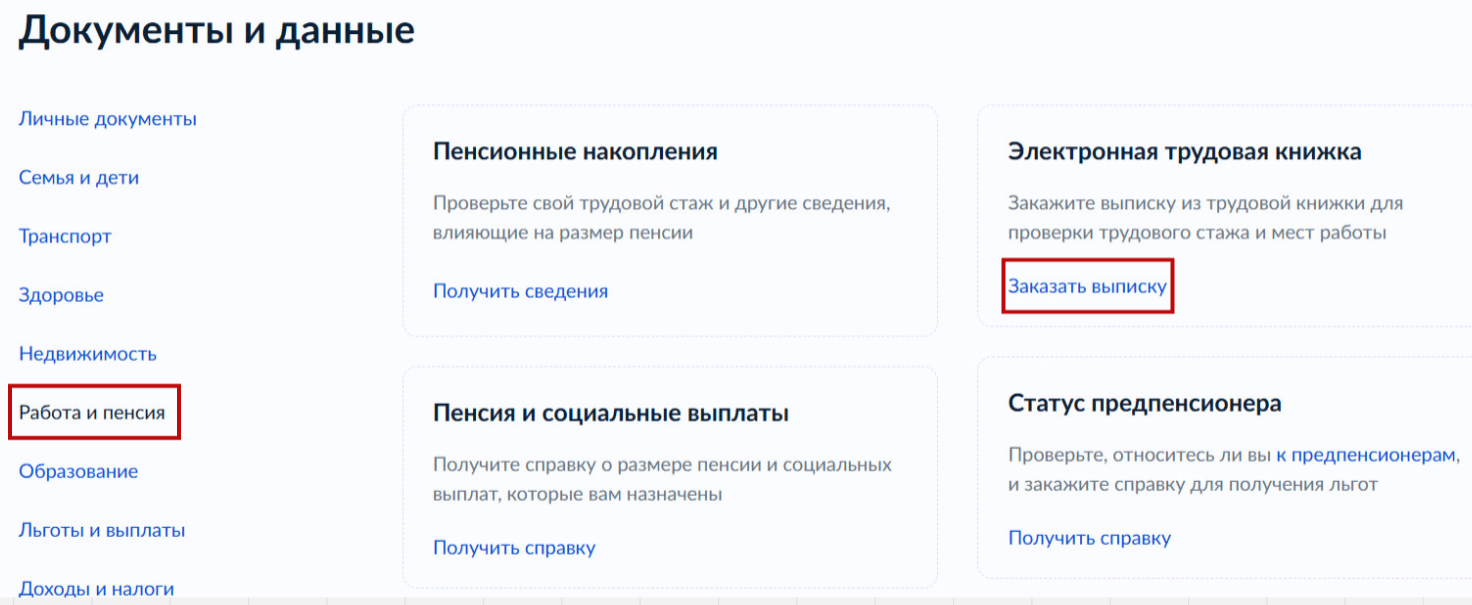Select the Образование sidebar item
This screenshot has width=1472, height=605.
77,470
